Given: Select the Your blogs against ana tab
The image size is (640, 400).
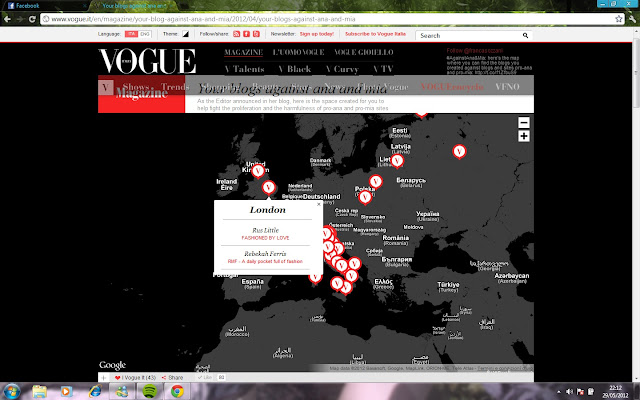Looking at the screenshot, I should [134, 6].
